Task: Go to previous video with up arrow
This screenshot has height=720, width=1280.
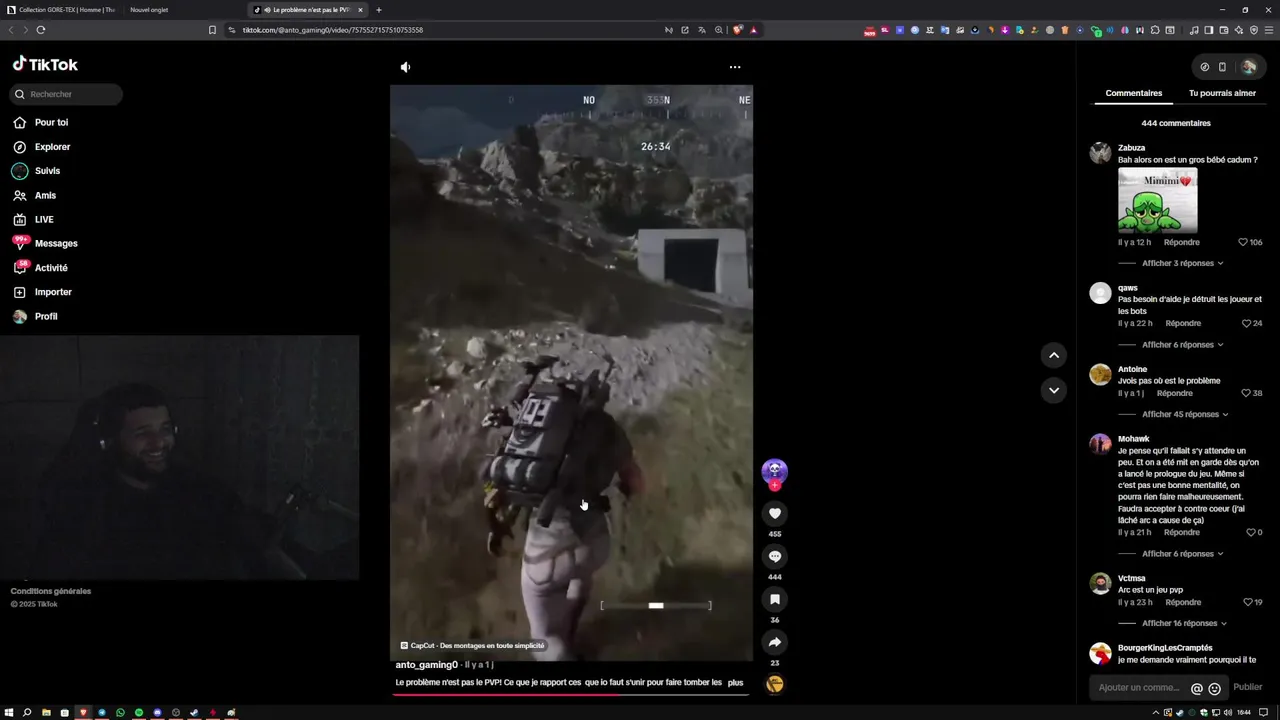Action: point(1054,355)
